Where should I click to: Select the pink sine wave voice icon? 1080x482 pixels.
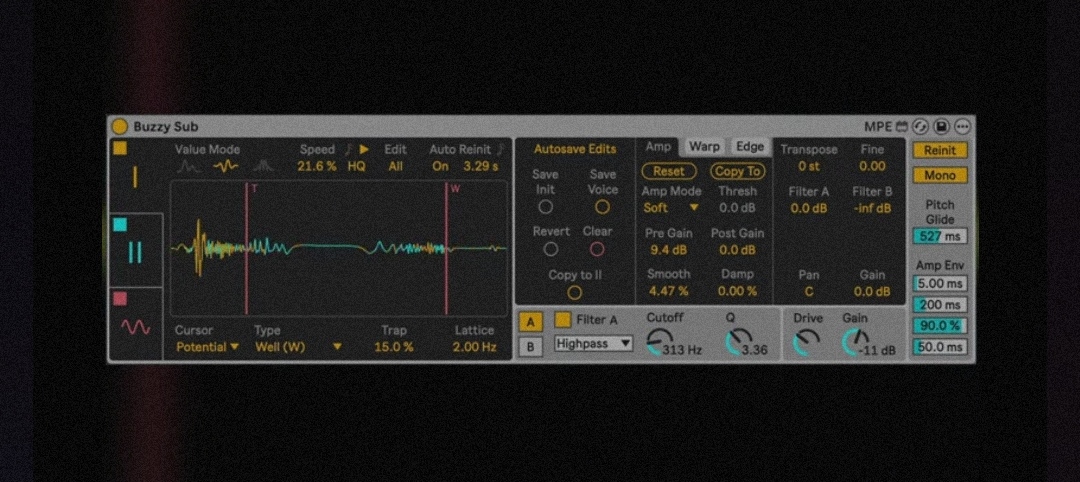pos(136,327)
